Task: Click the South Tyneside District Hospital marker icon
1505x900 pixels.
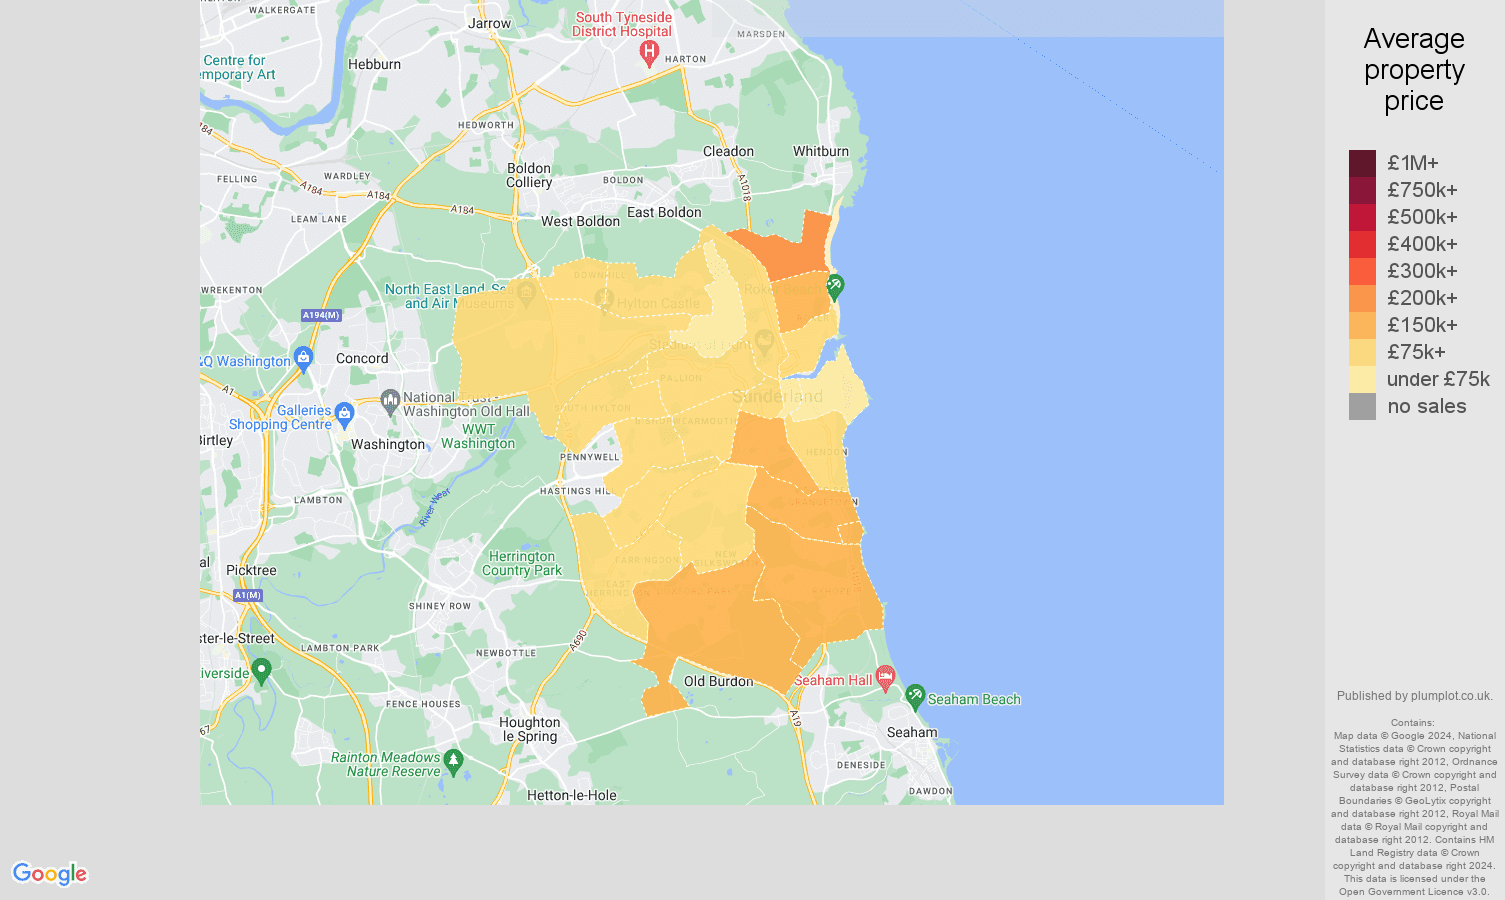Action: pyautogui.click(x=649, y=53)
